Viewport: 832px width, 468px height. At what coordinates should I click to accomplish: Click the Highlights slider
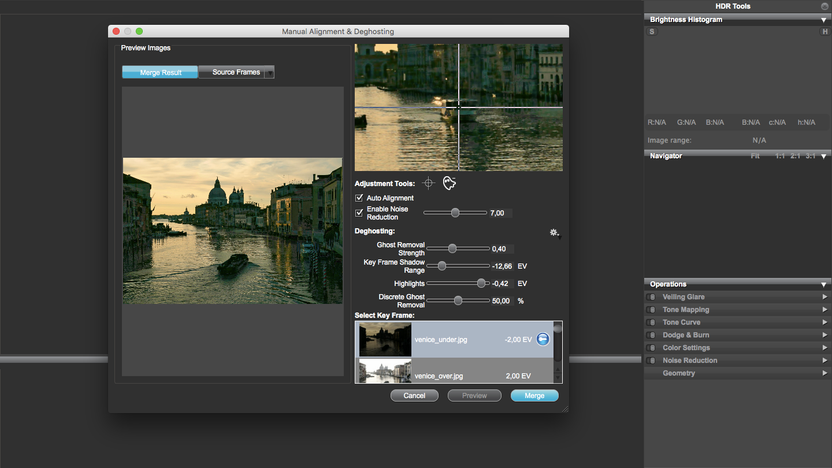(x=458, y=283)
